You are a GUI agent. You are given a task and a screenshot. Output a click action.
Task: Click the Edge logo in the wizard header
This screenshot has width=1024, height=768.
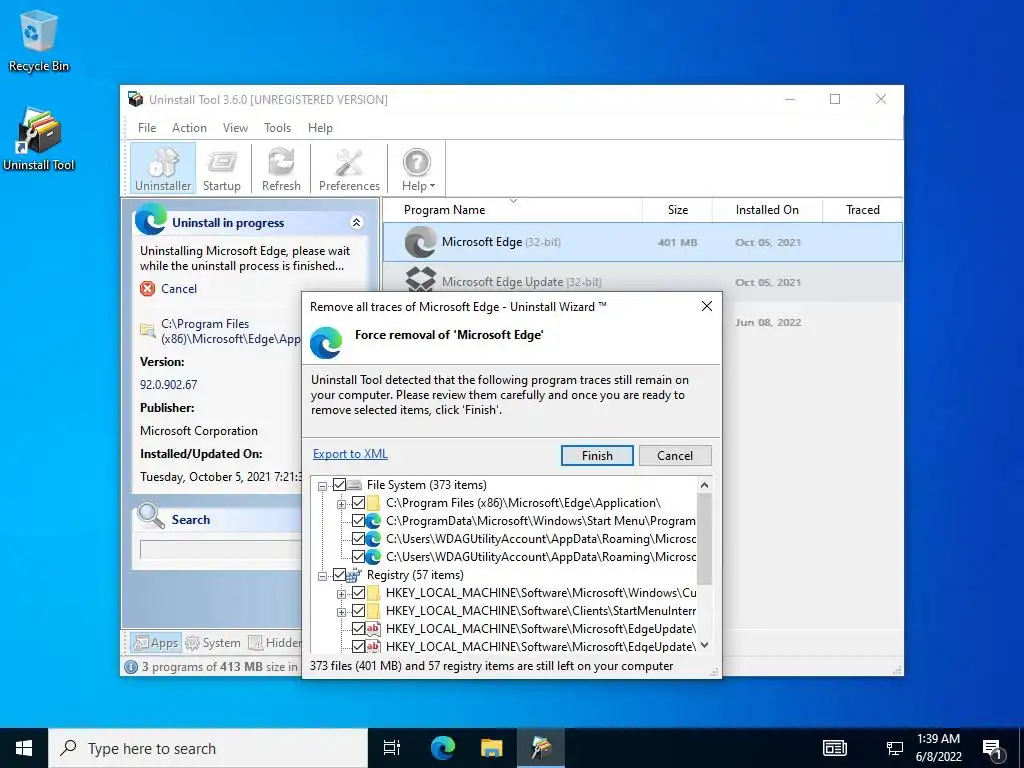click(326, 343)
